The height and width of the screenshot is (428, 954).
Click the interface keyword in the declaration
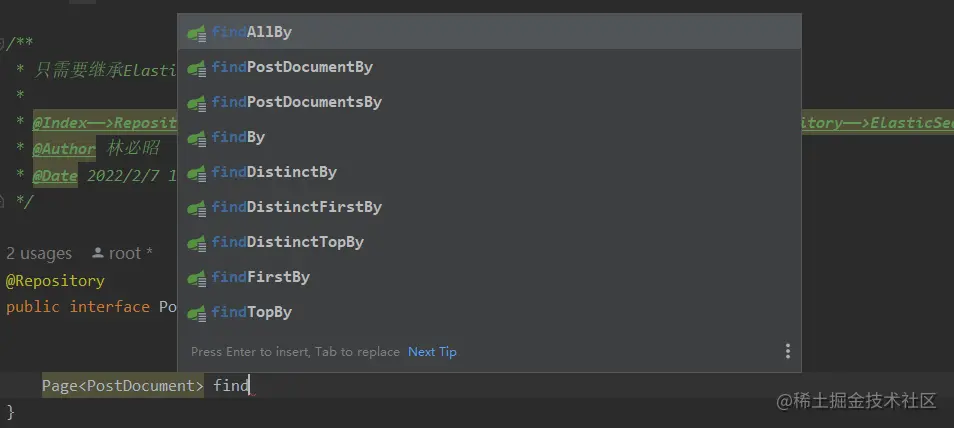tap(110, 307)
